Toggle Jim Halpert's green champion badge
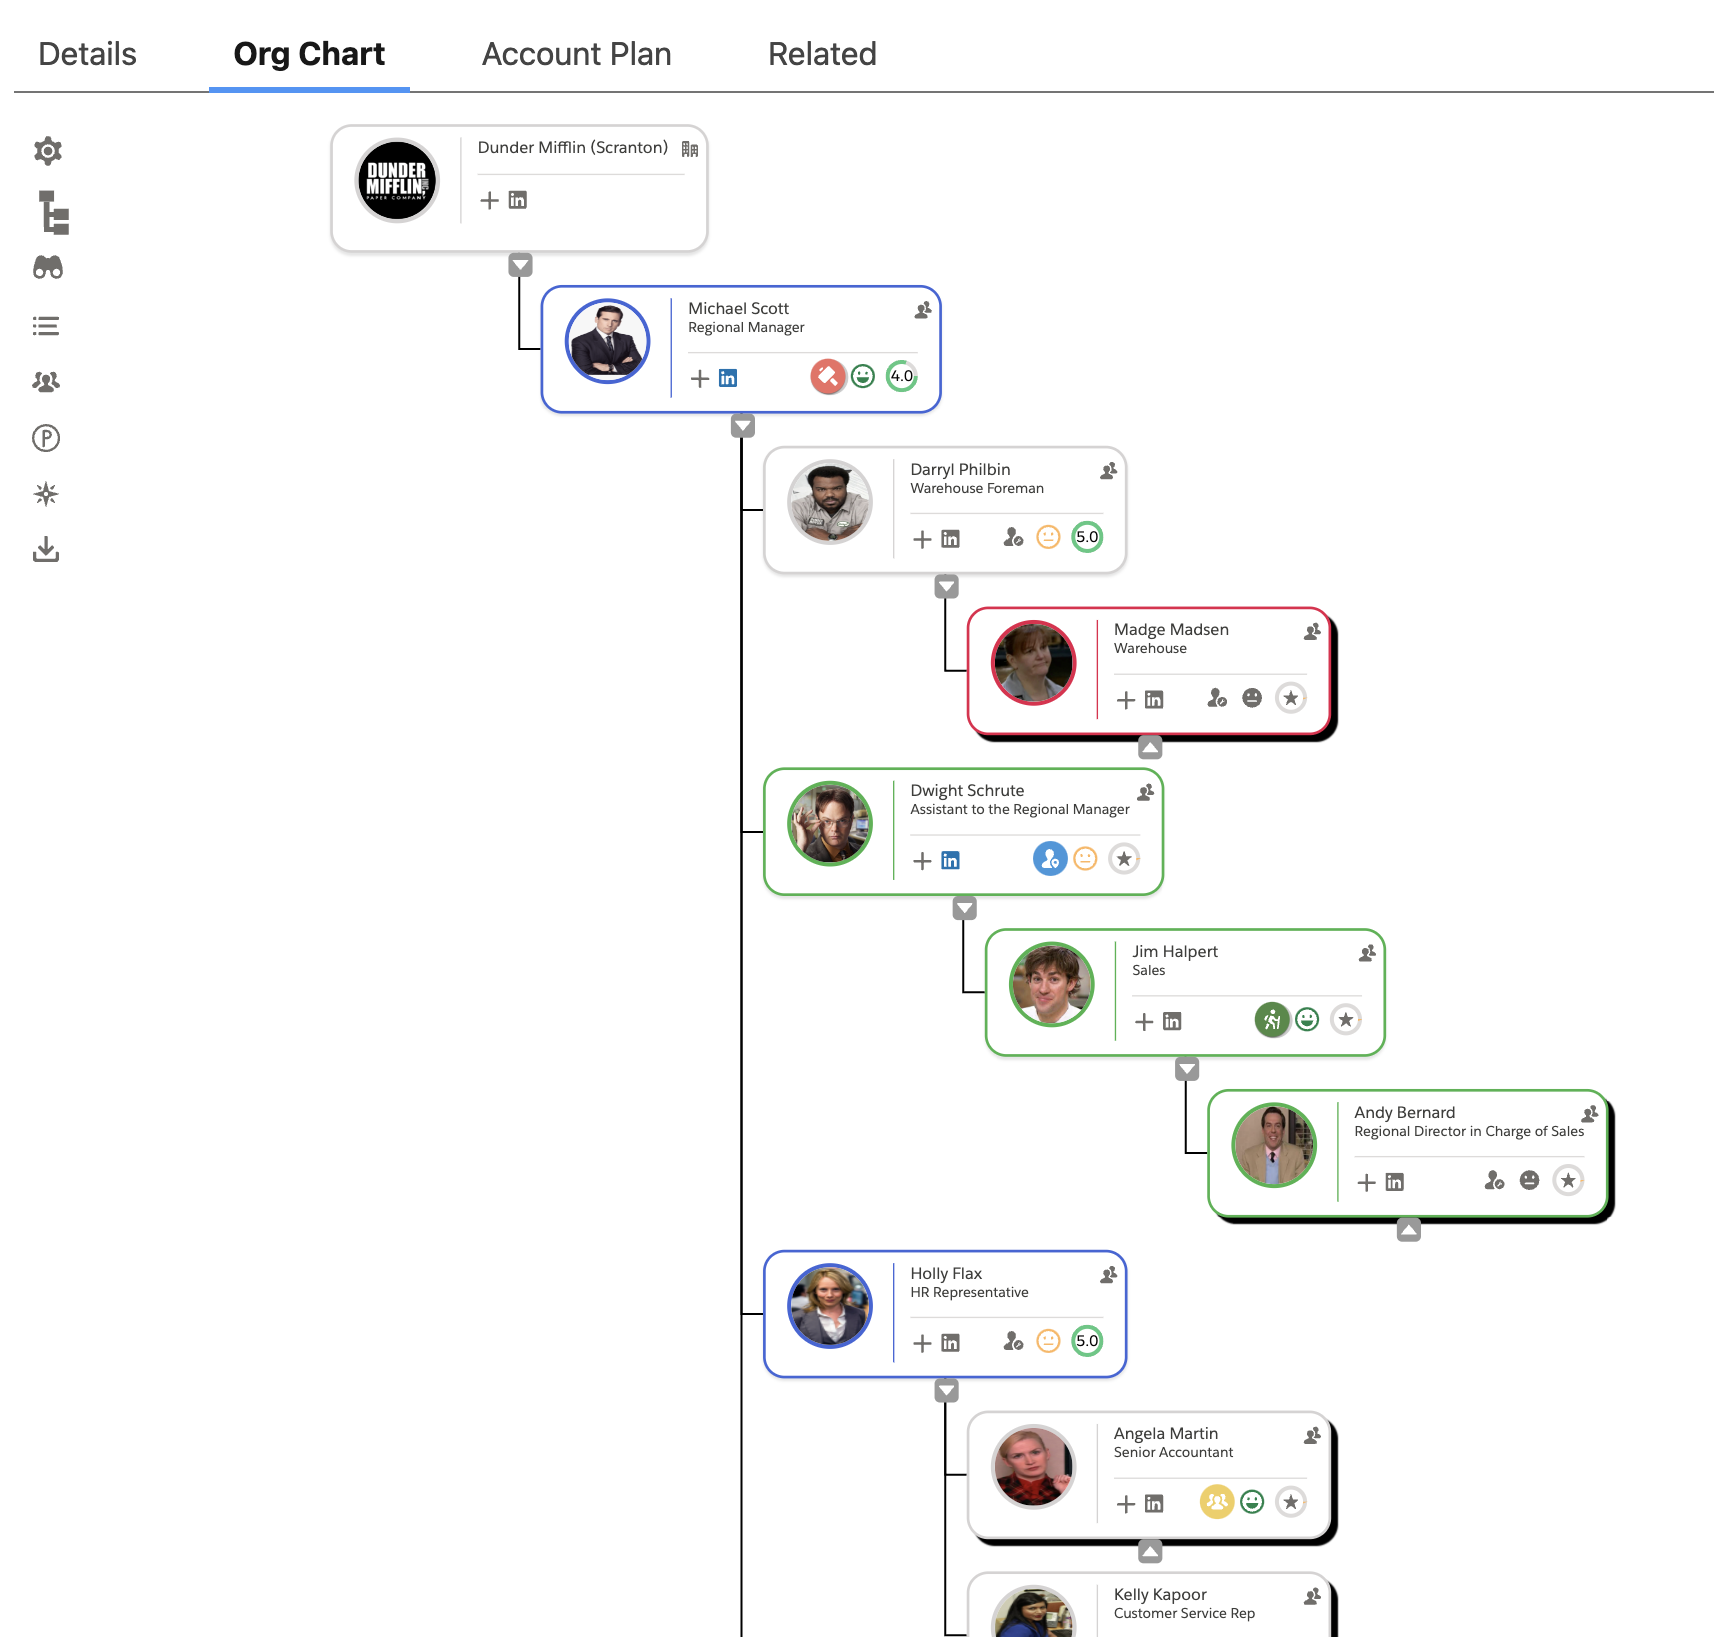 [x=1272, y=1020]
